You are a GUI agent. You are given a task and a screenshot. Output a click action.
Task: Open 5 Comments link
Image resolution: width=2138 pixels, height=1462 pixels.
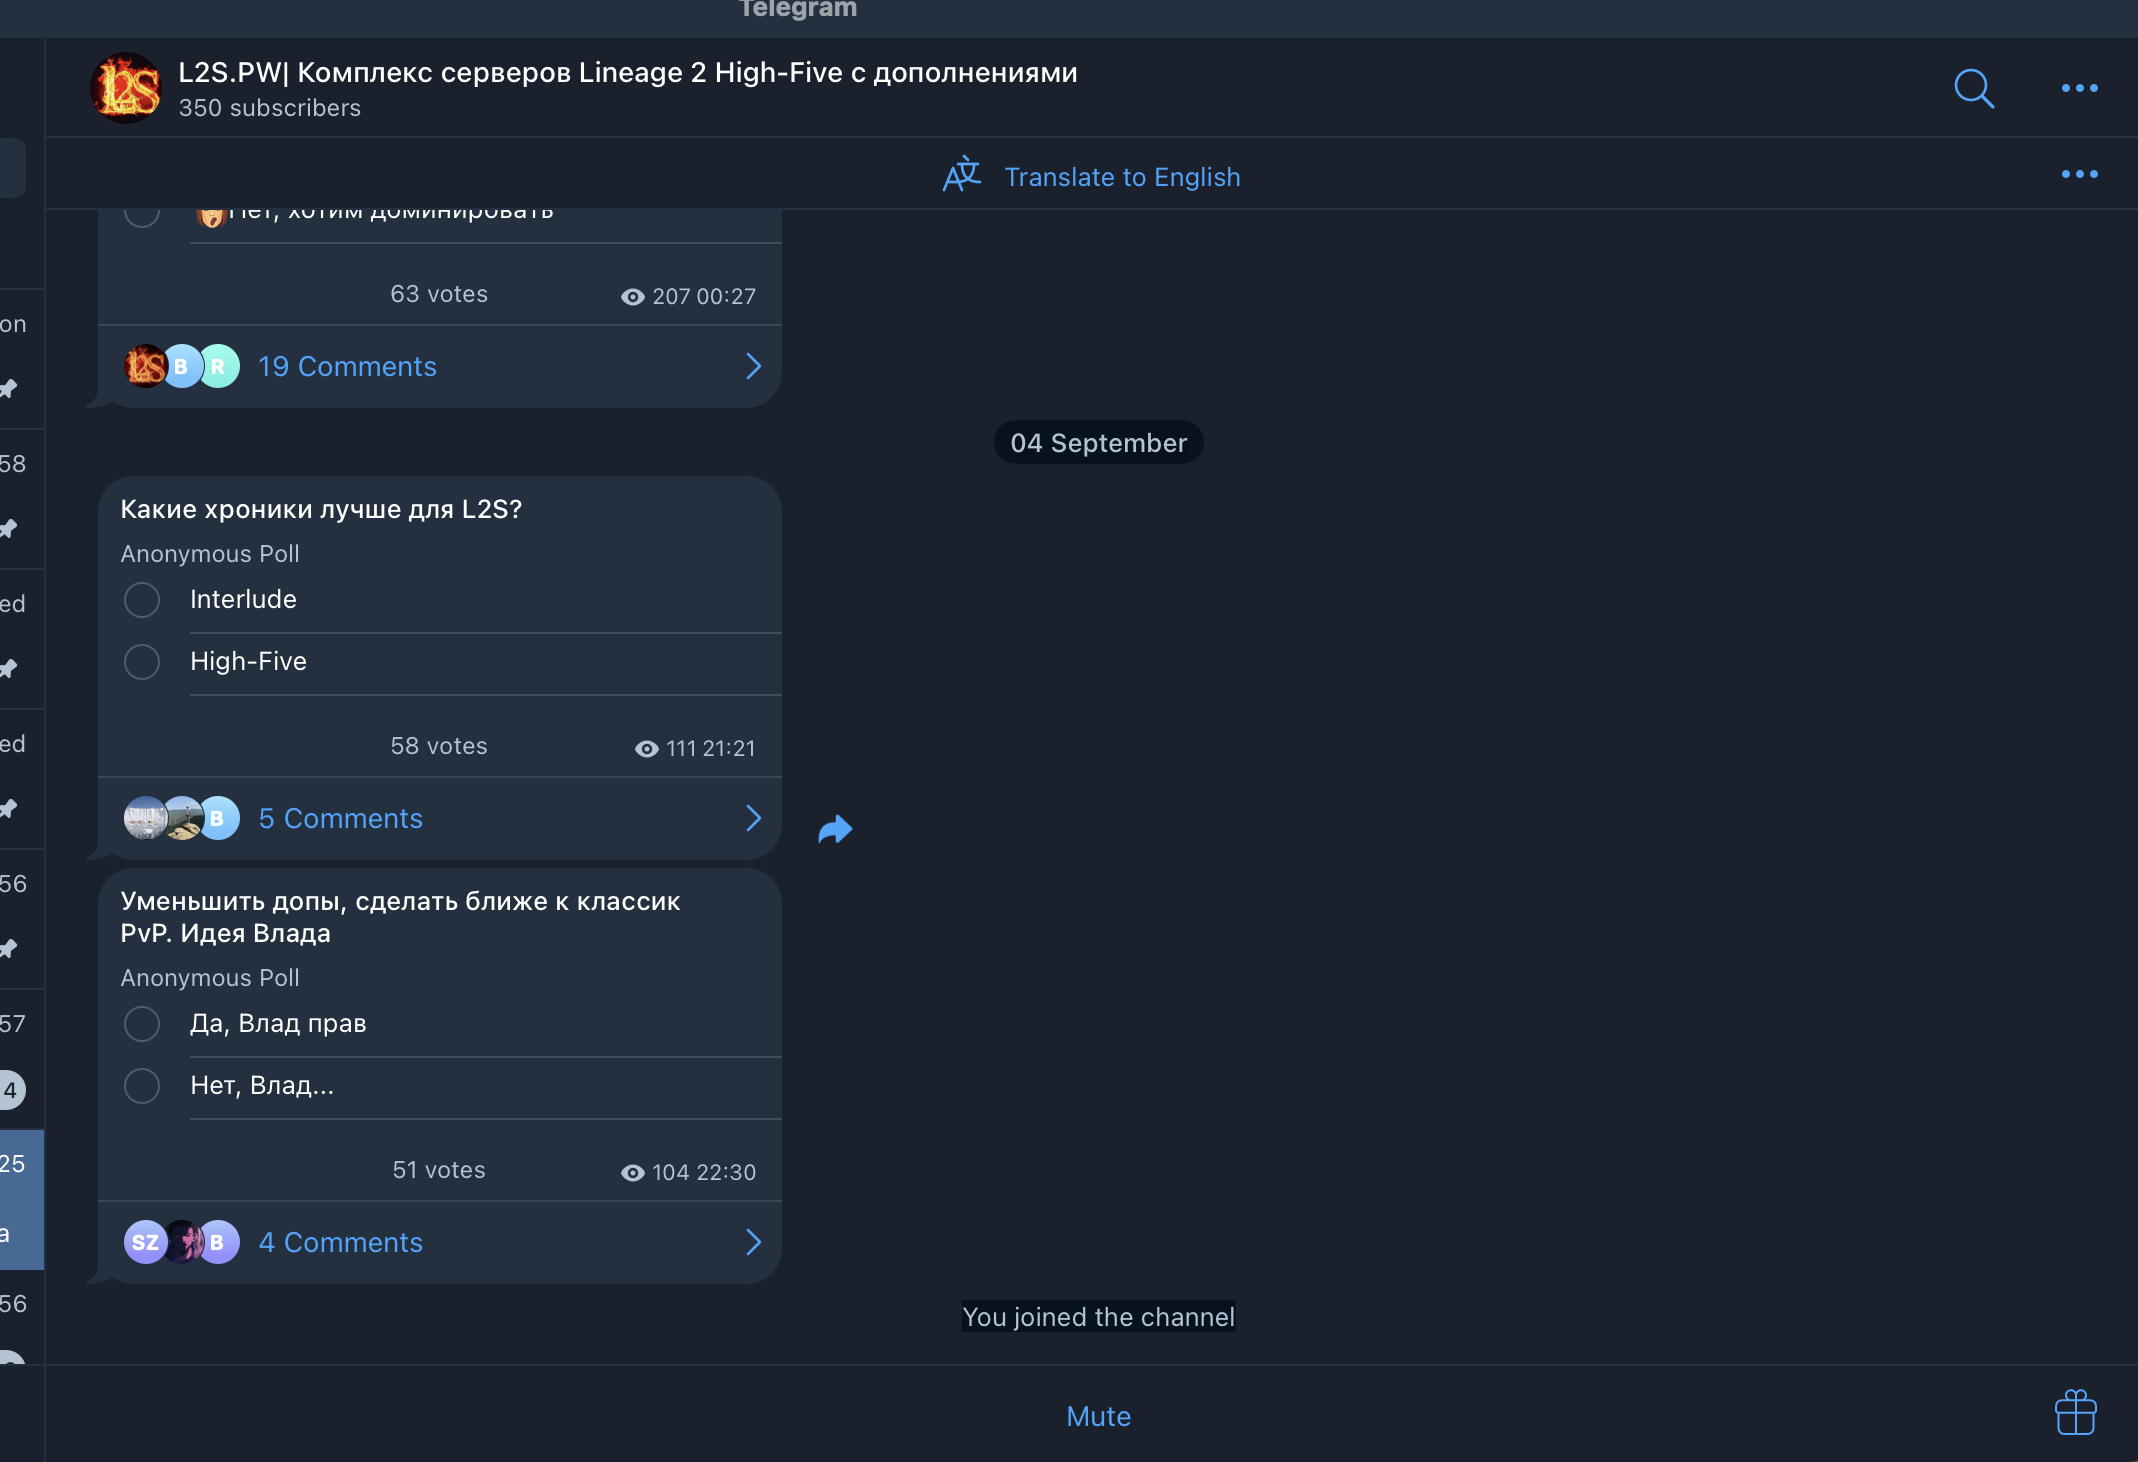[340, 819]
